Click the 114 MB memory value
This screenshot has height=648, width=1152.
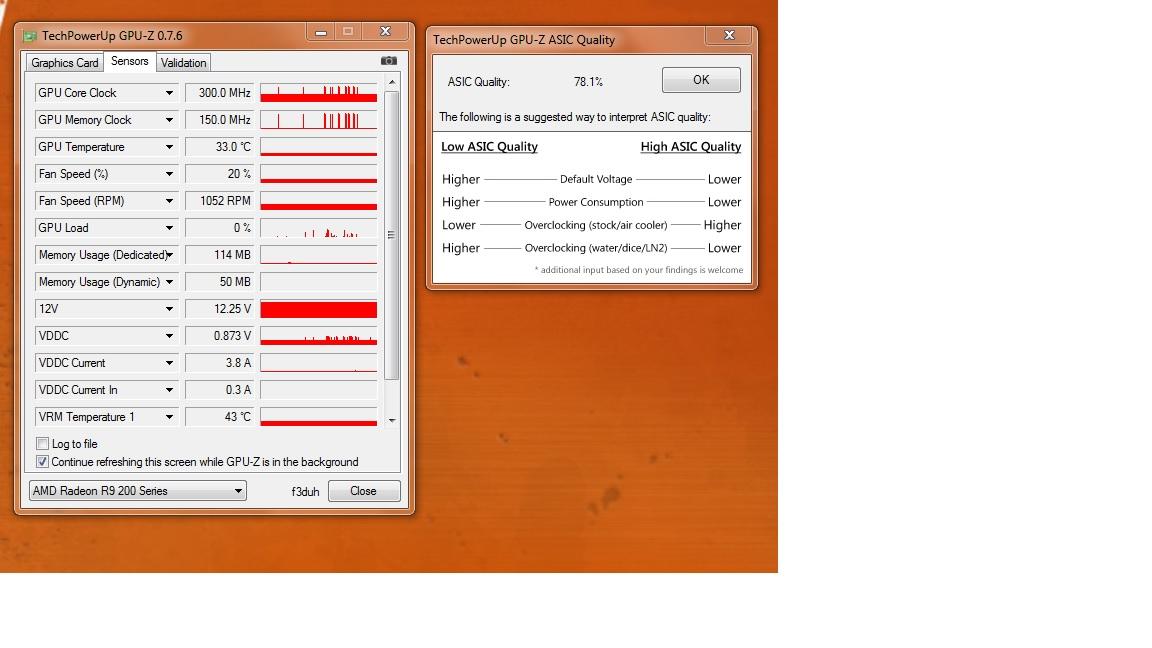pyautogui.click(x=219, y=255)
